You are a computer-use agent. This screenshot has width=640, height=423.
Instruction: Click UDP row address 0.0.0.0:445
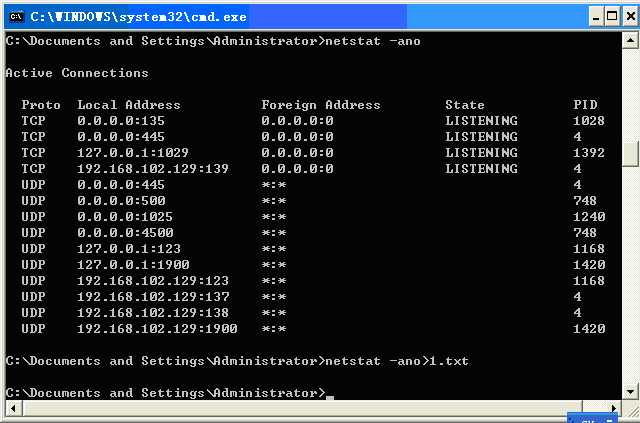pos(121,185)
